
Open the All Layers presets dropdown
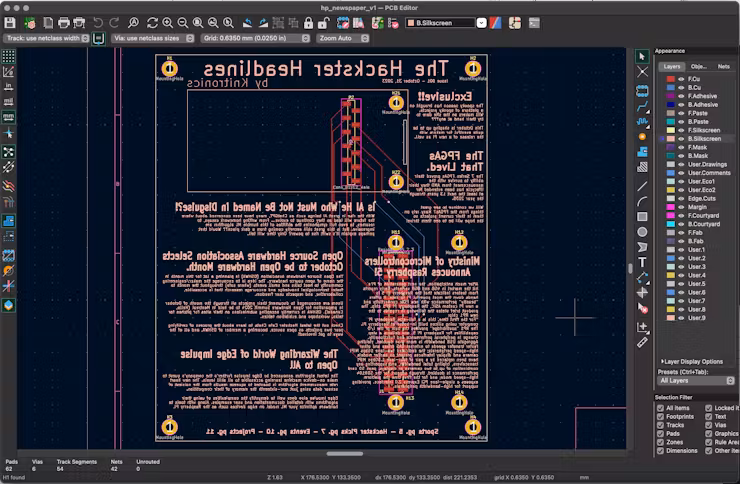[696, 381]
